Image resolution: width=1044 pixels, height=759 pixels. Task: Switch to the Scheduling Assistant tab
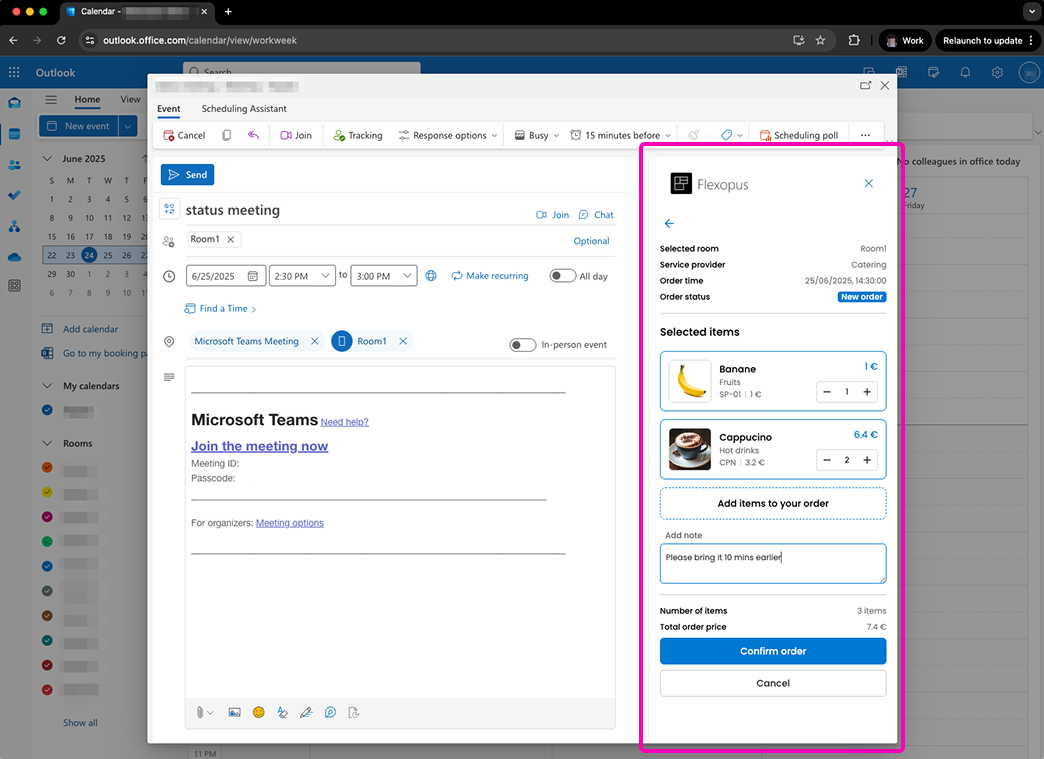click(244, 109)
